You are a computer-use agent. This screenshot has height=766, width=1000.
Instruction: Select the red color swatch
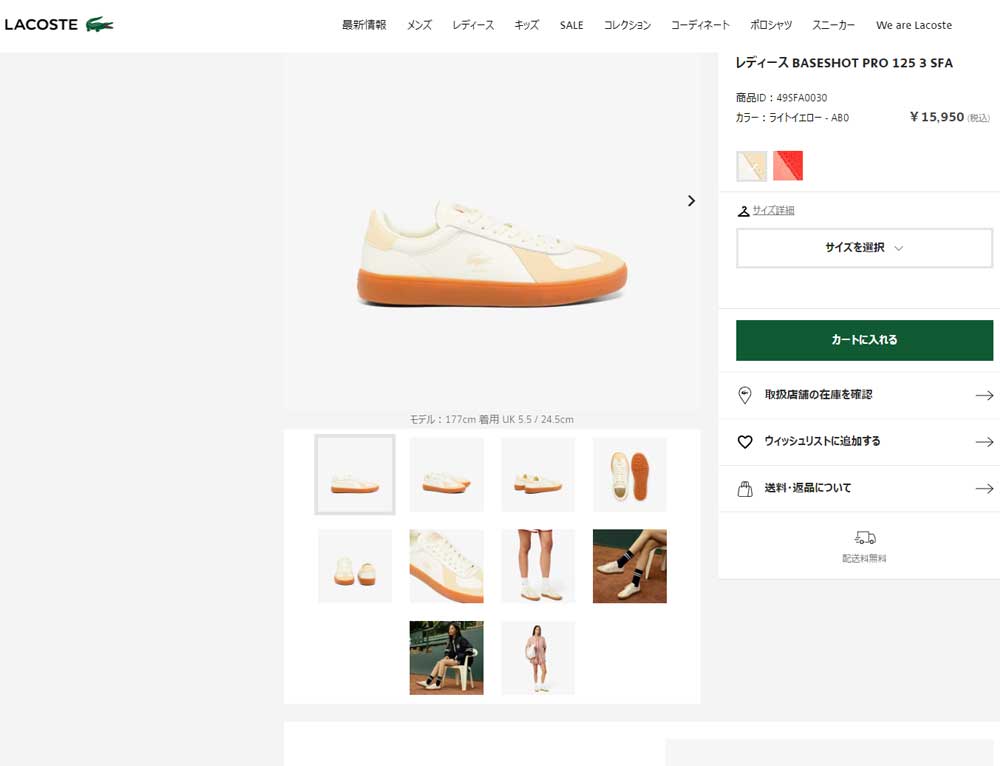788,166
